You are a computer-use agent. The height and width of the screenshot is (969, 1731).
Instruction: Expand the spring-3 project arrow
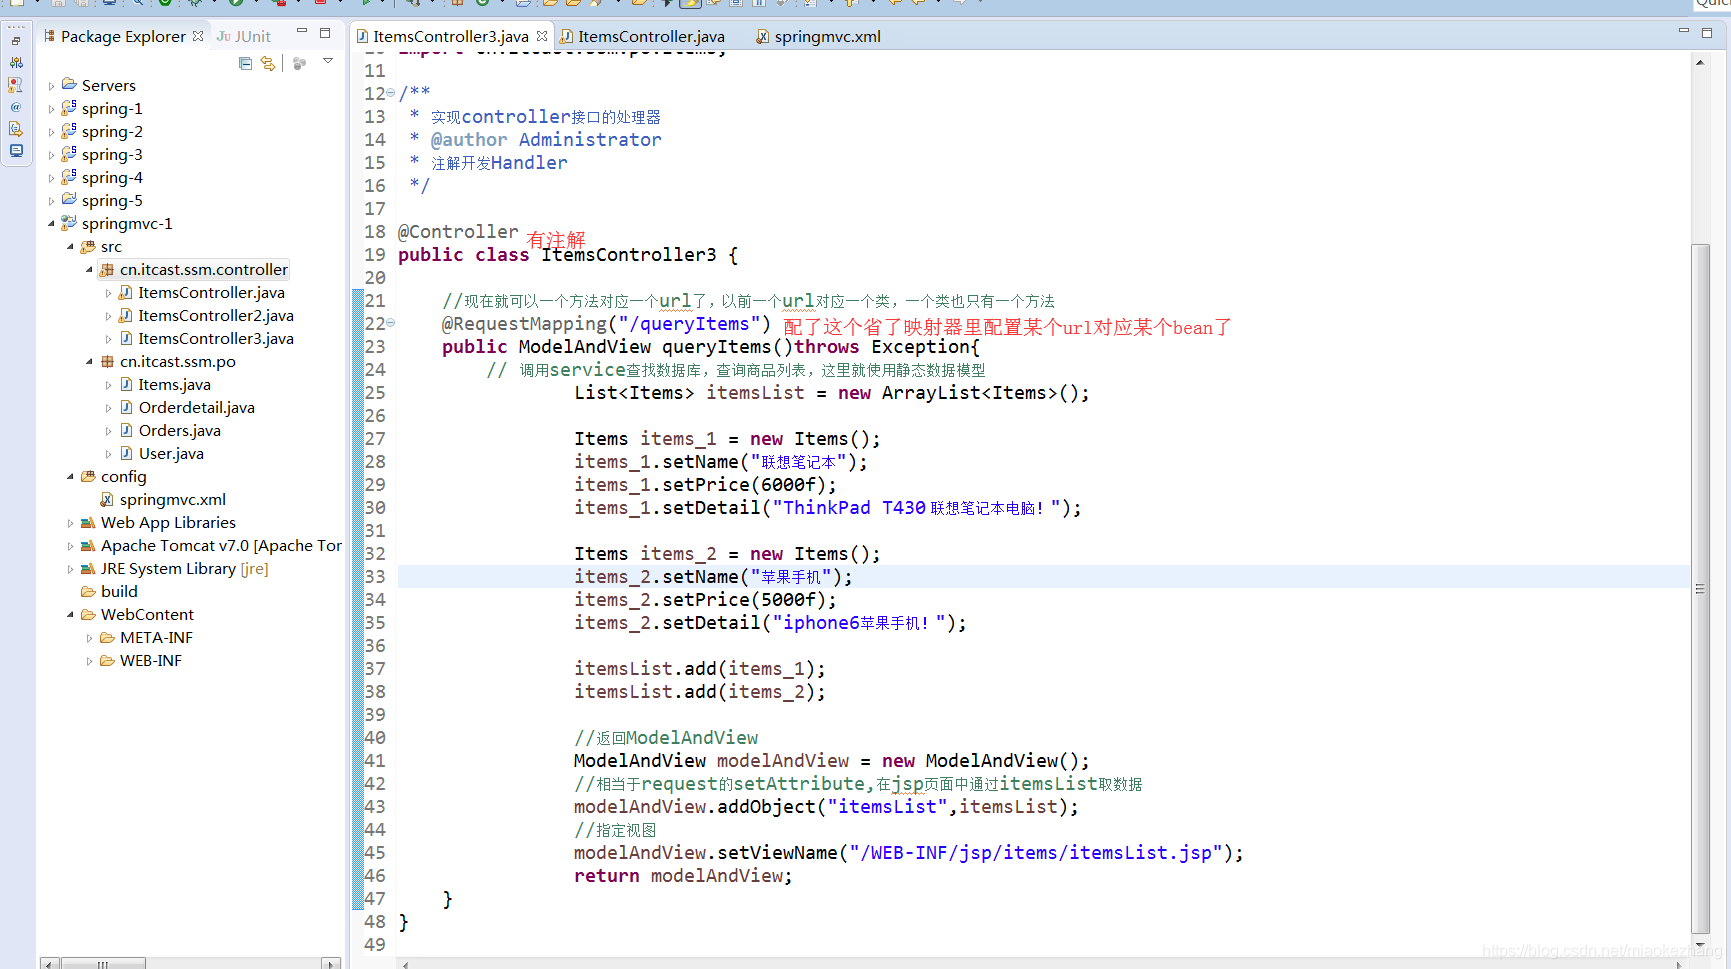pyautogui.click(x=52, y=155)
